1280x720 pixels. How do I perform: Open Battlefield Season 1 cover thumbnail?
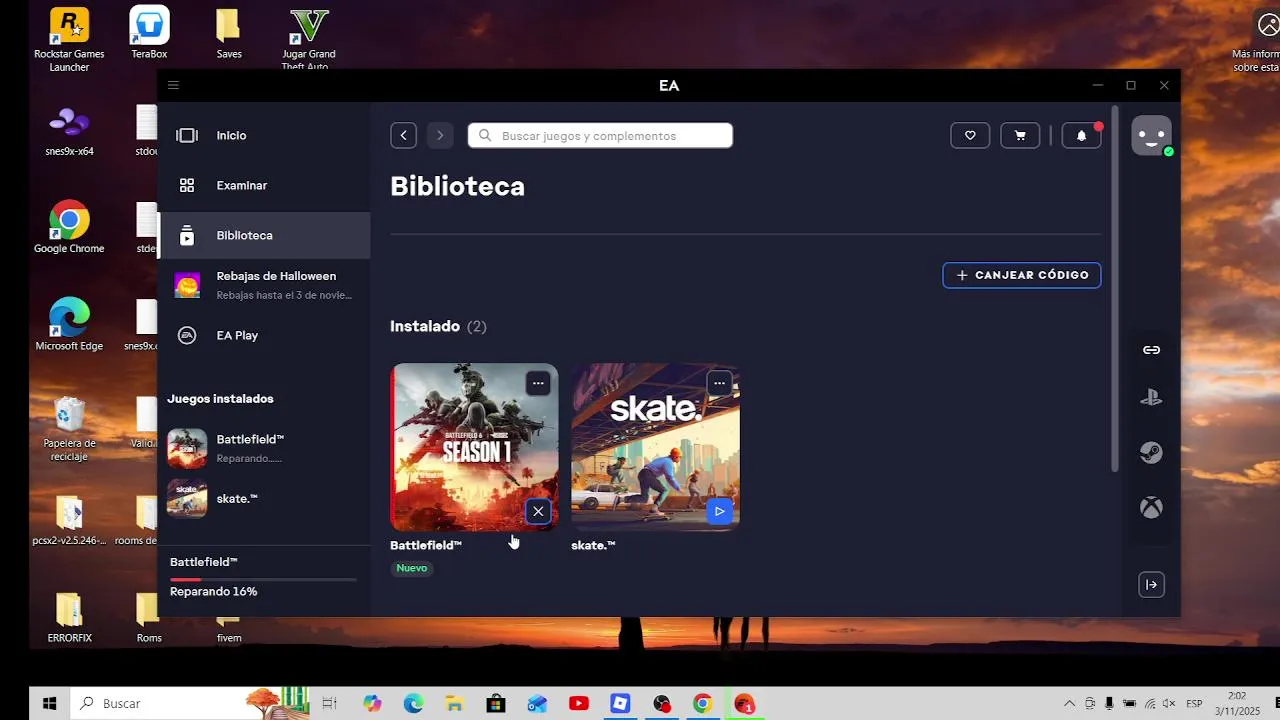474,447
